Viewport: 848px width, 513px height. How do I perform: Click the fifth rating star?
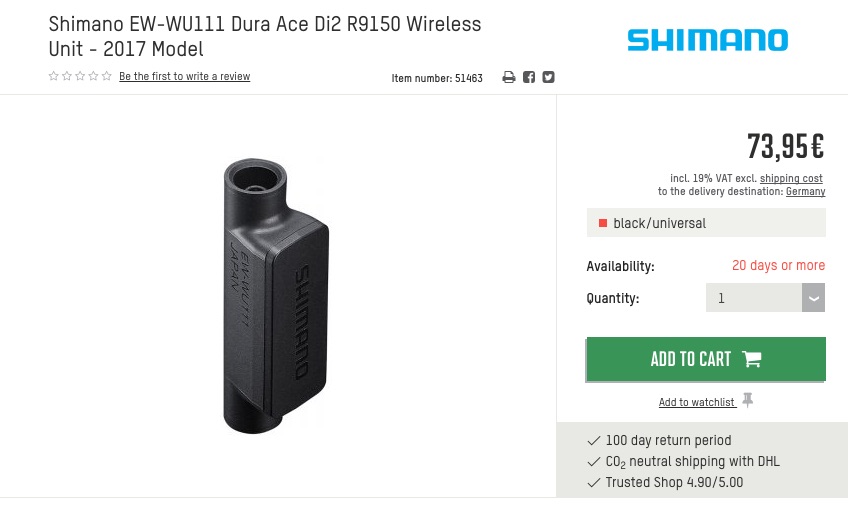tap(107, 76)
